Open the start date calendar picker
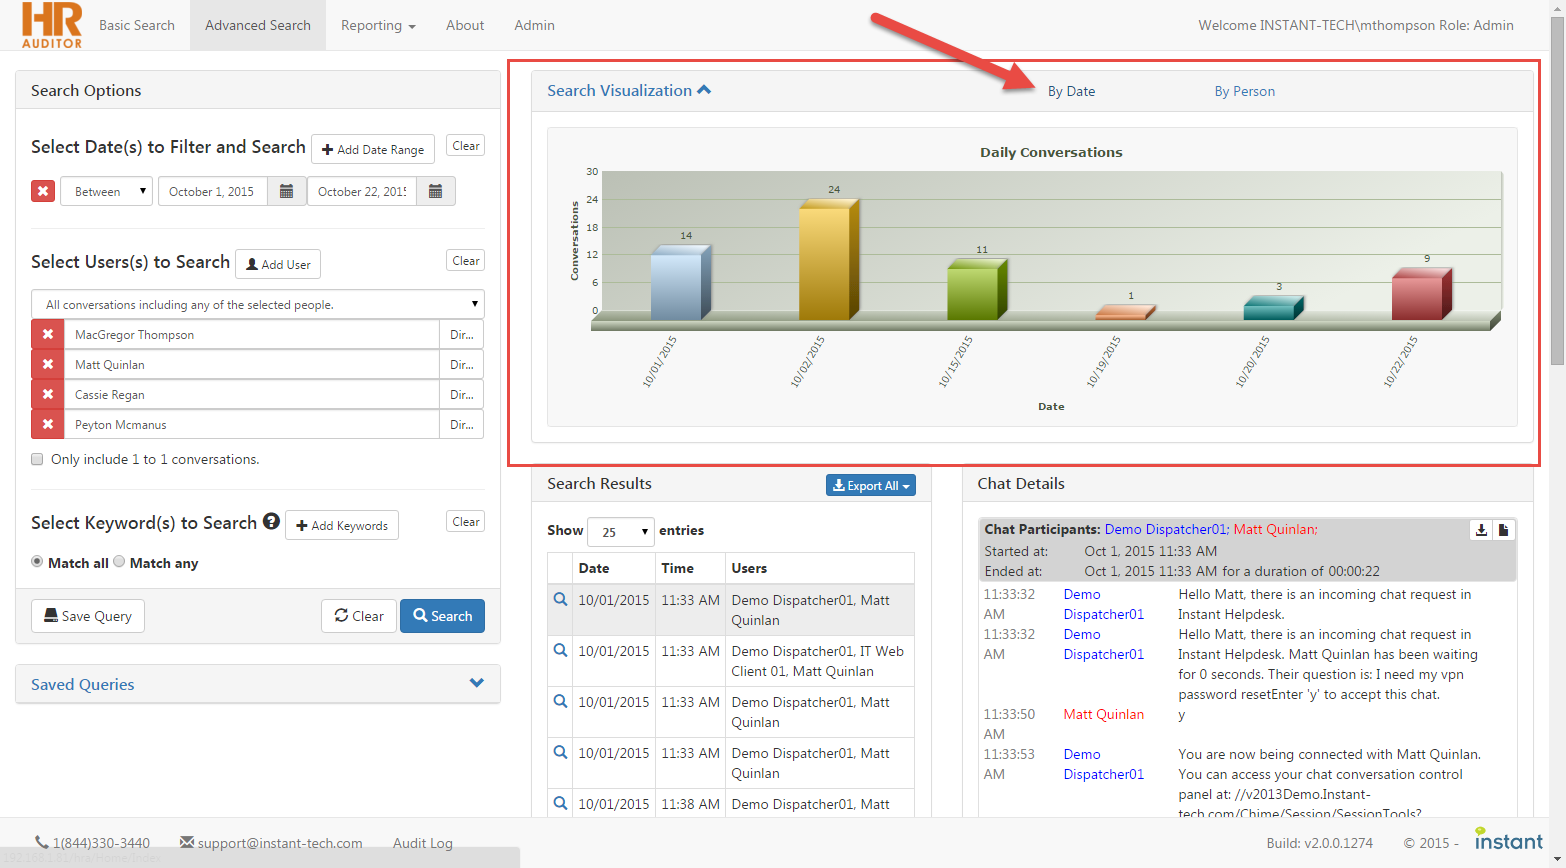Viewport: 1566px width, 868px height. point(286,191)
